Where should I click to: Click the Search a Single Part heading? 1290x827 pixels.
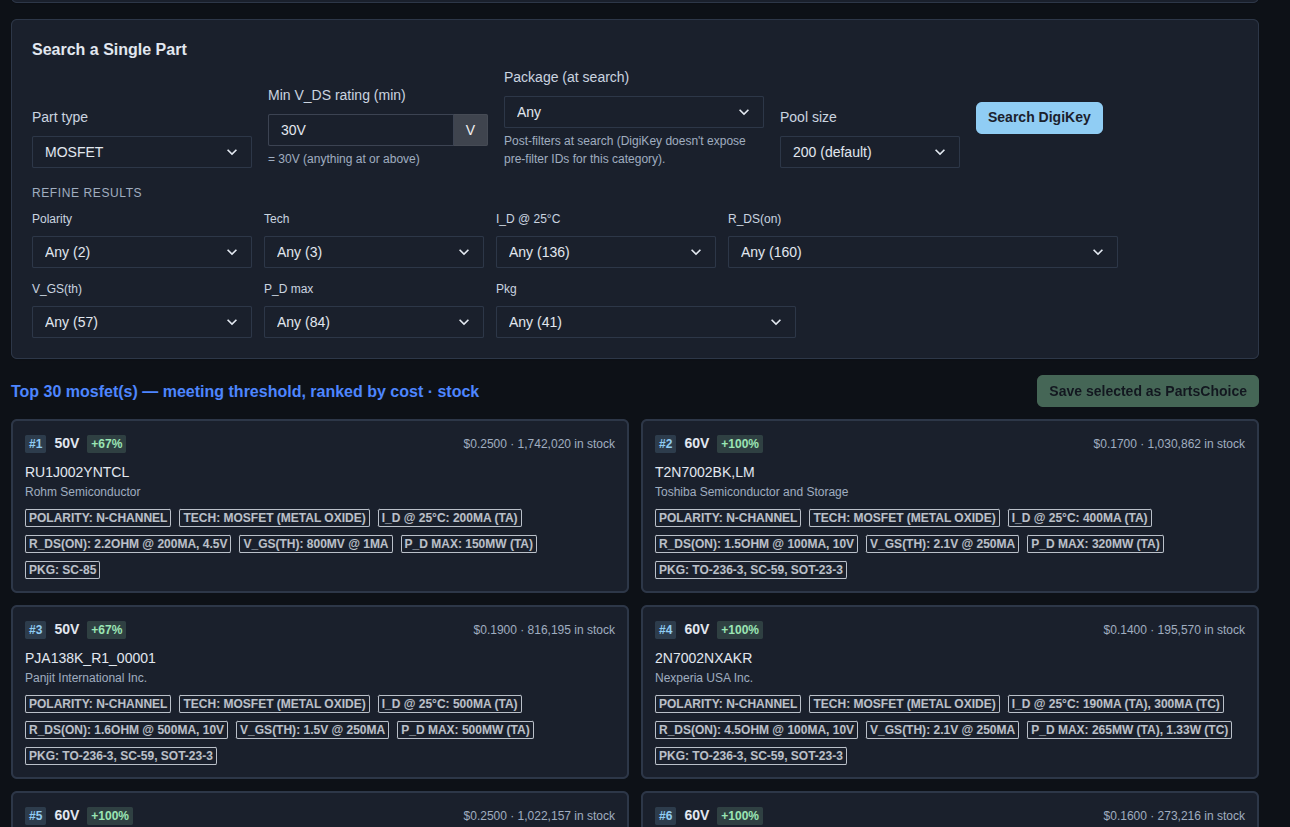pos(109,49)
